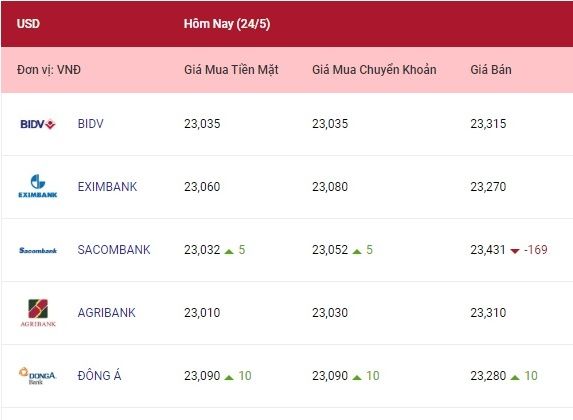This screenshot has width=573, height=420.
Task: Click the Hôm Nay (24/5) header
Action: pos(227,24)
